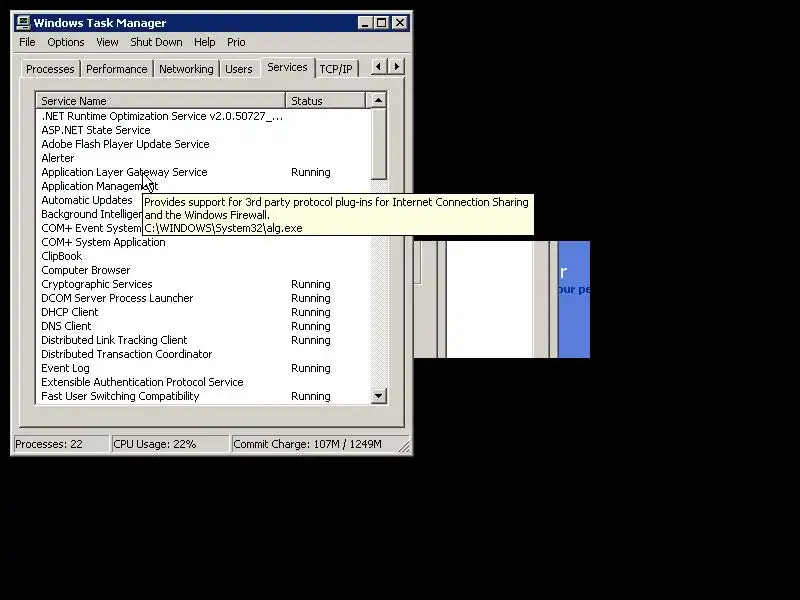Click the alg.exe path in the tooltip
The width and height of the screenshot is (800, 600).
223,228
